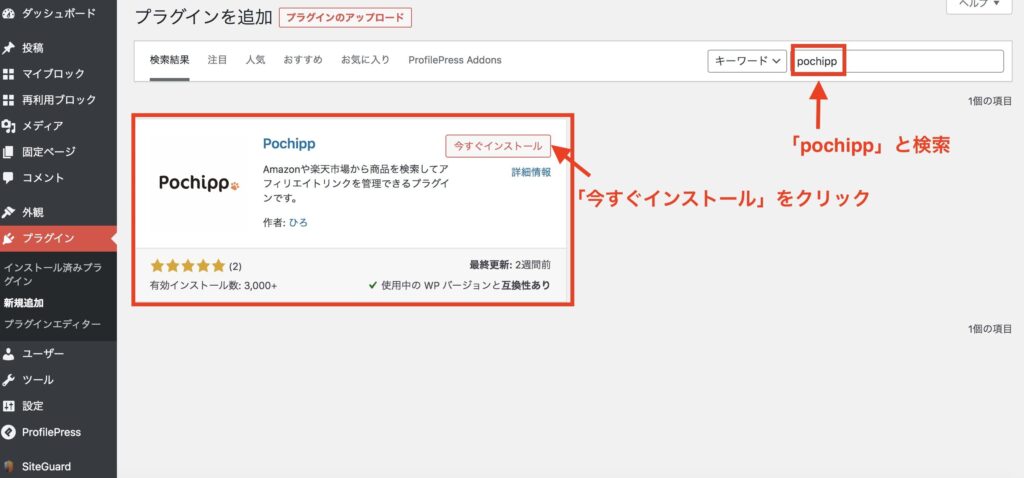Open コメント menu item
The image size is (1024, 478).
pos(43,178)
